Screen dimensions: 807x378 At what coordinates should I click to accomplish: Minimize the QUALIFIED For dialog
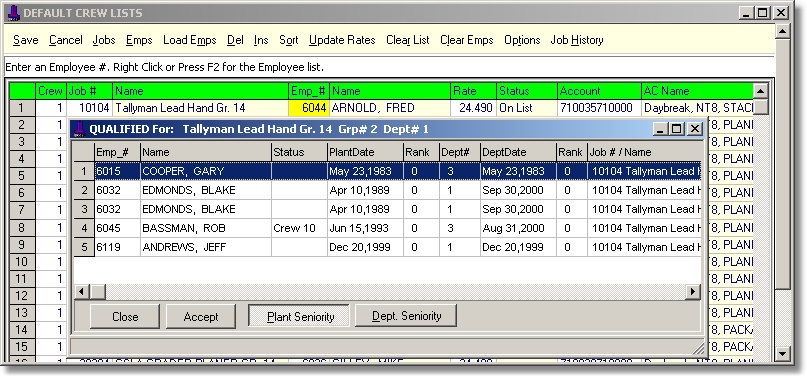(661, 129)
